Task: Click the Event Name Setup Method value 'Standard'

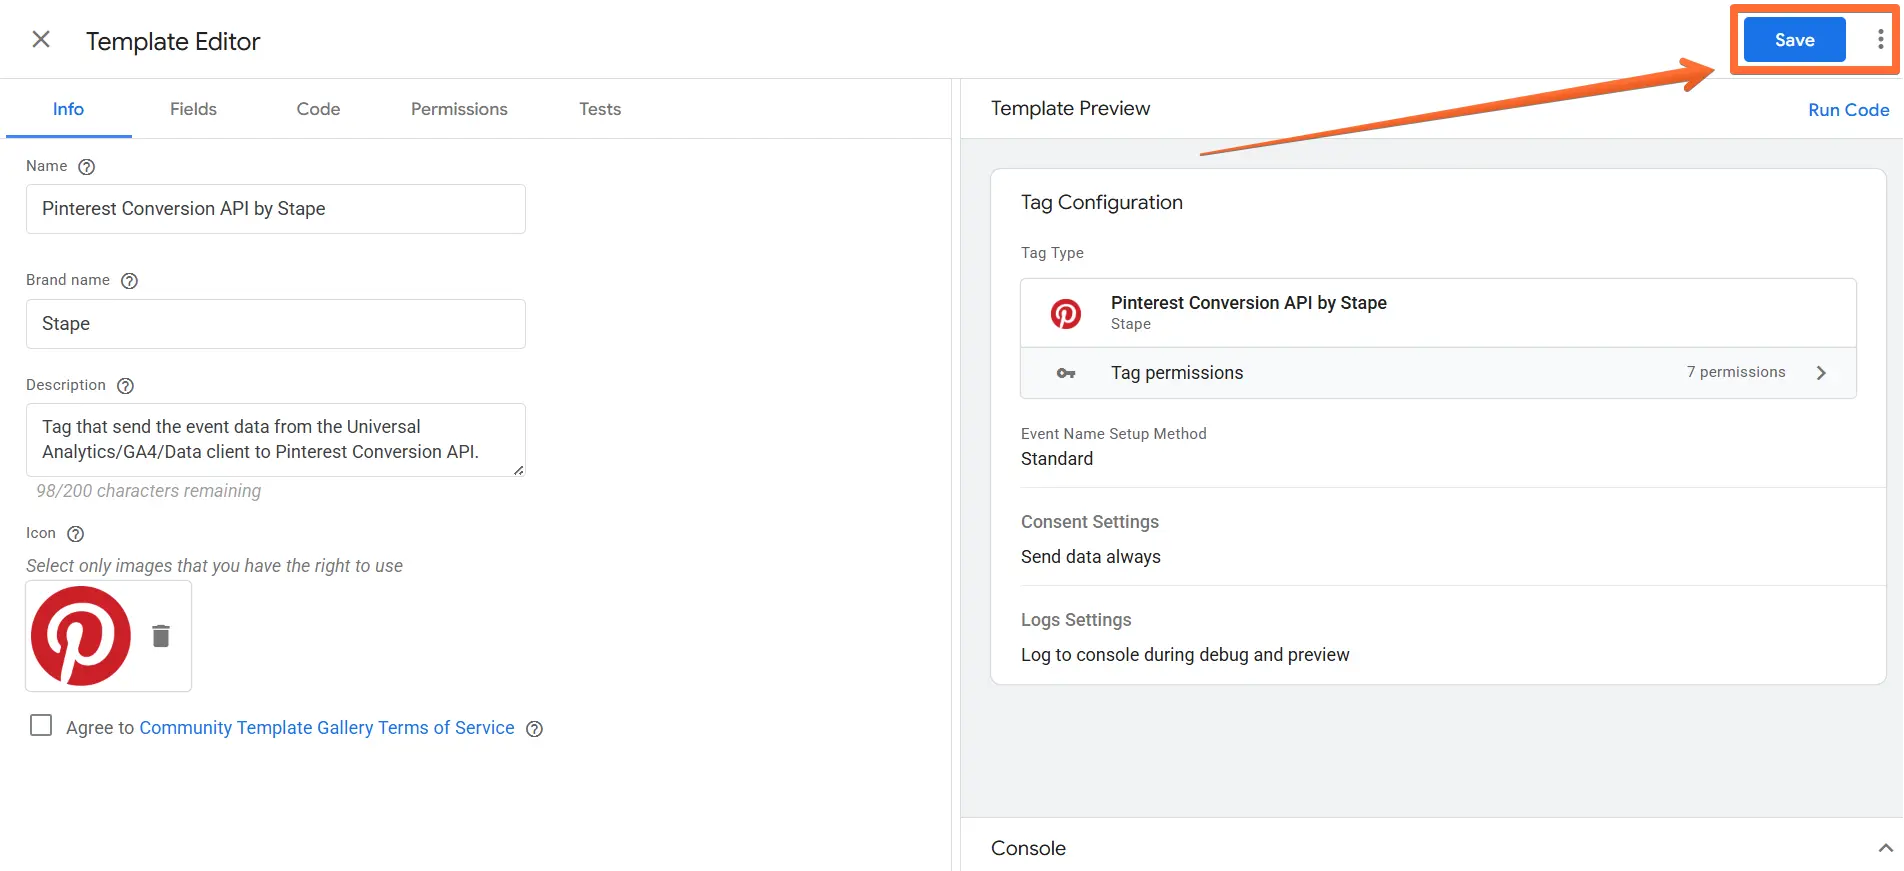Action: coord(1057,459)
